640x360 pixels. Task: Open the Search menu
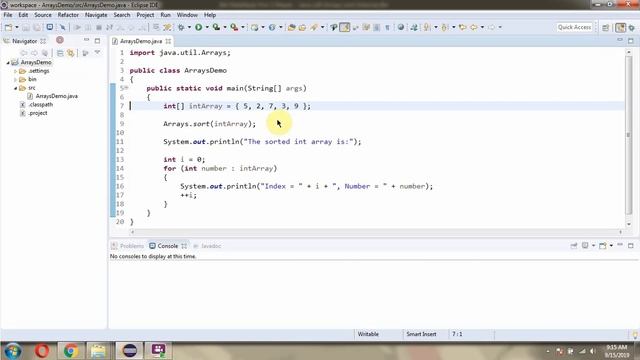(x=122, y=15)
